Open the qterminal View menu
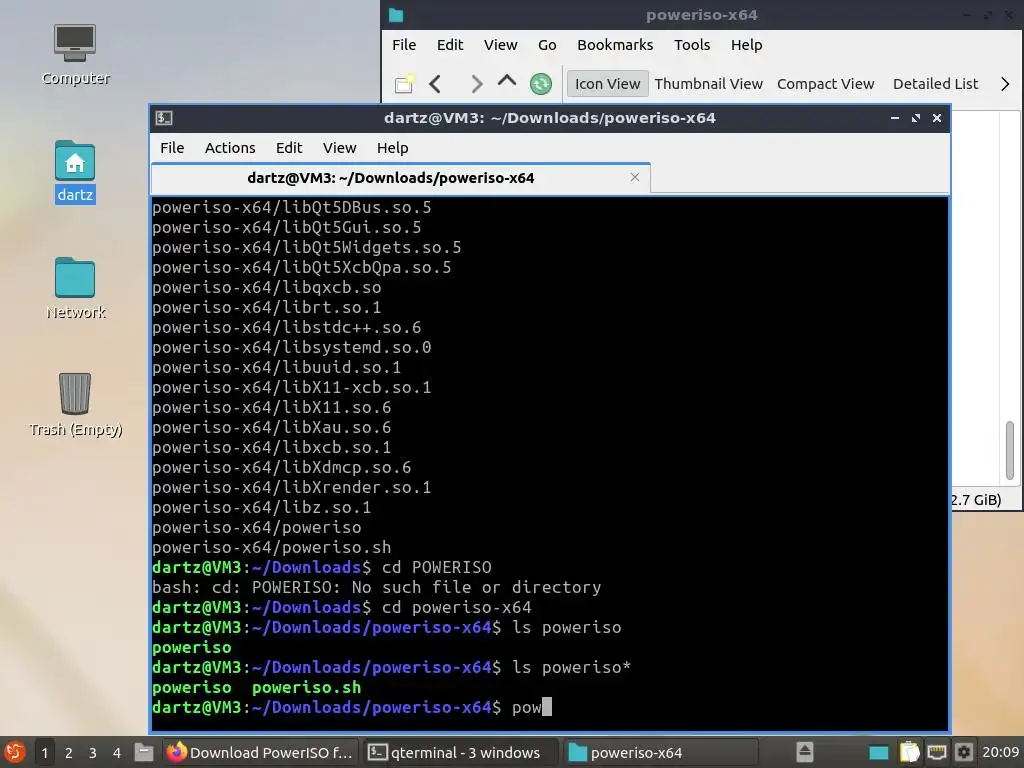The height and width of the screenshot is (768, 1024). (x=340, y=148)
